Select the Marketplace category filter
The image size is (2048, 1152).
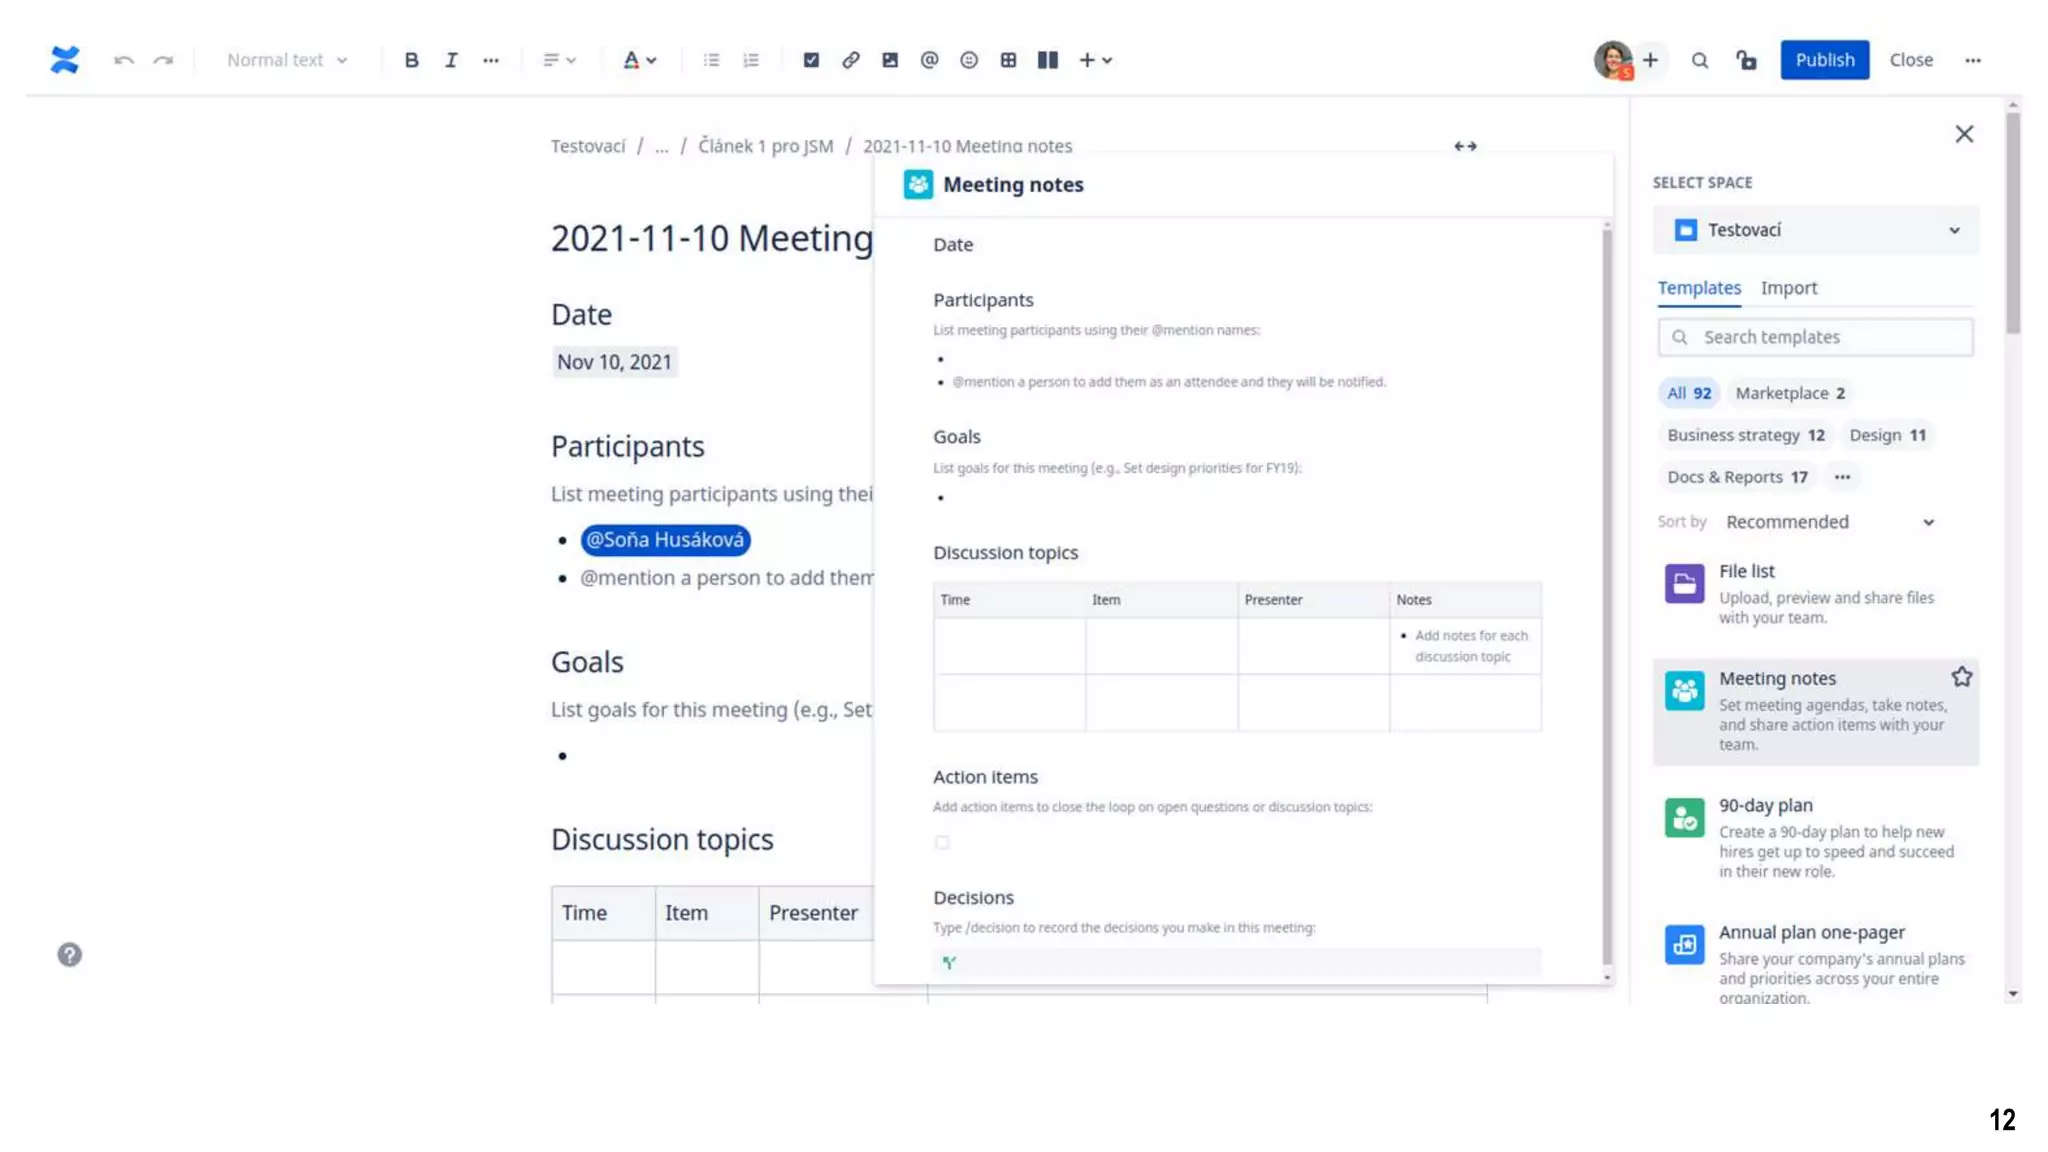click(1789, 393)
